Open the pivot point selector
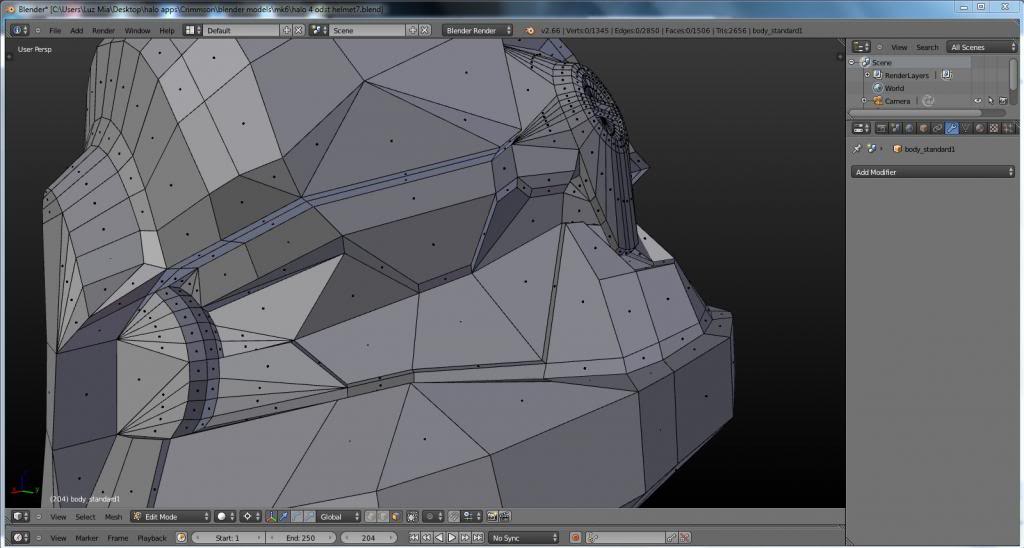Viewport: 1024px width, 548px height. [250, 516]
